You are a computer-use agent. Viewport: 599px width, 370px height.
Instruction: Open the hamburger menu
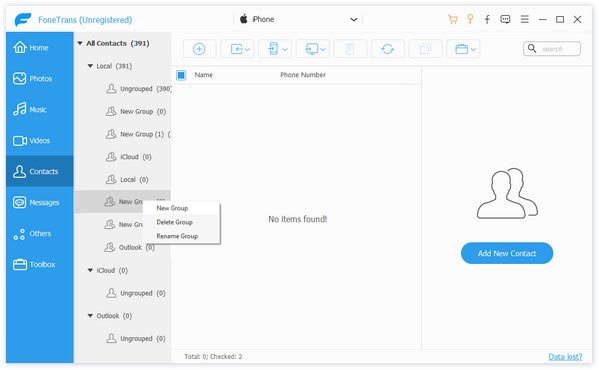[525, 19]
